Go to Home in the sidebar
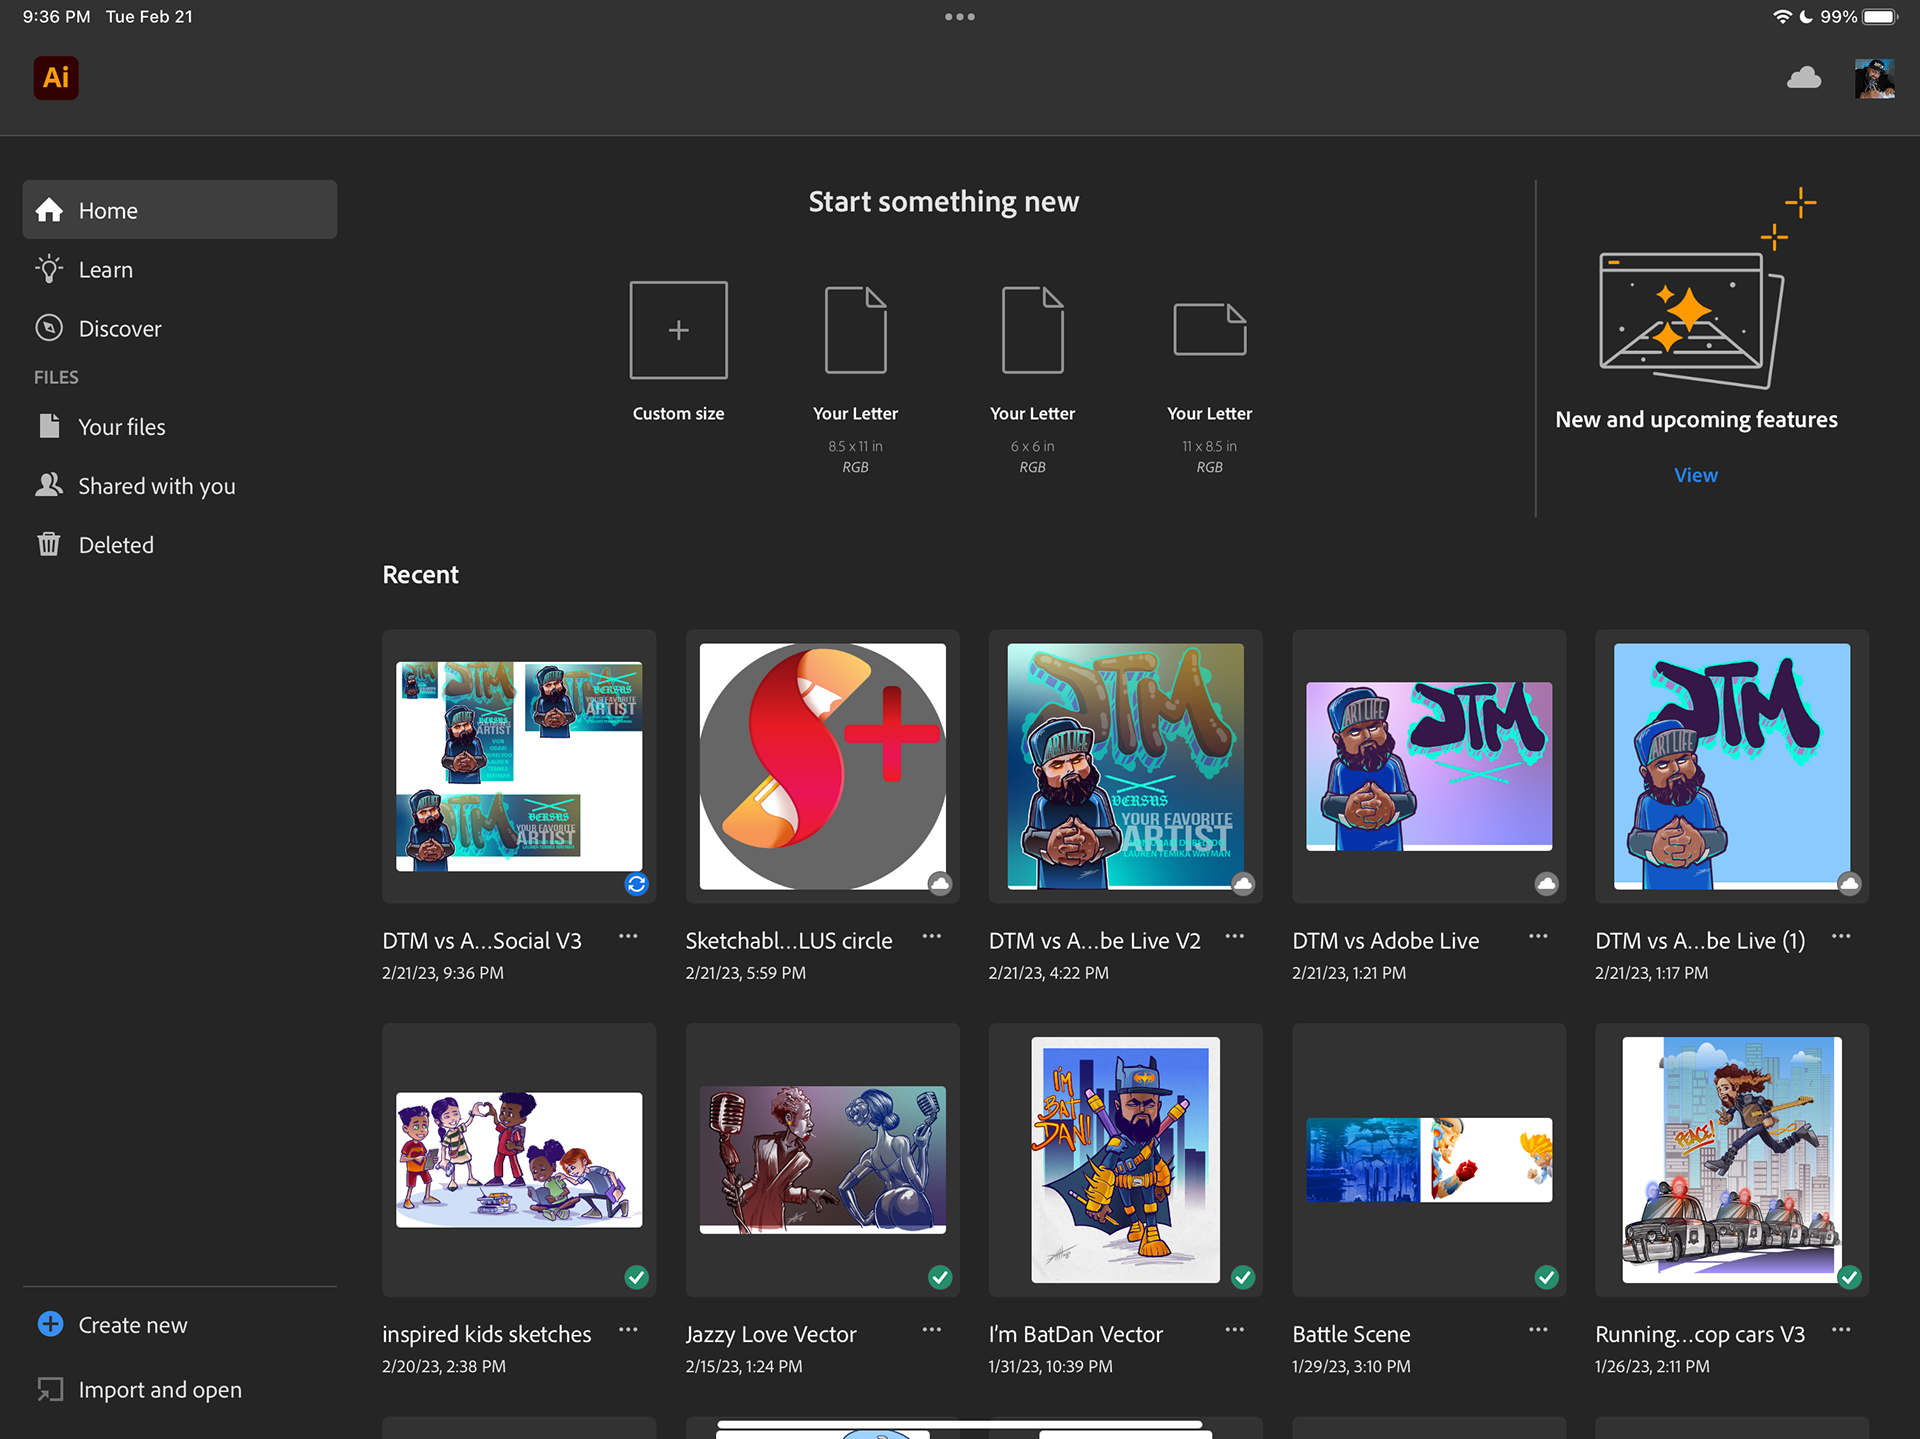The image size is (1920, 1439). click(180, 210)
